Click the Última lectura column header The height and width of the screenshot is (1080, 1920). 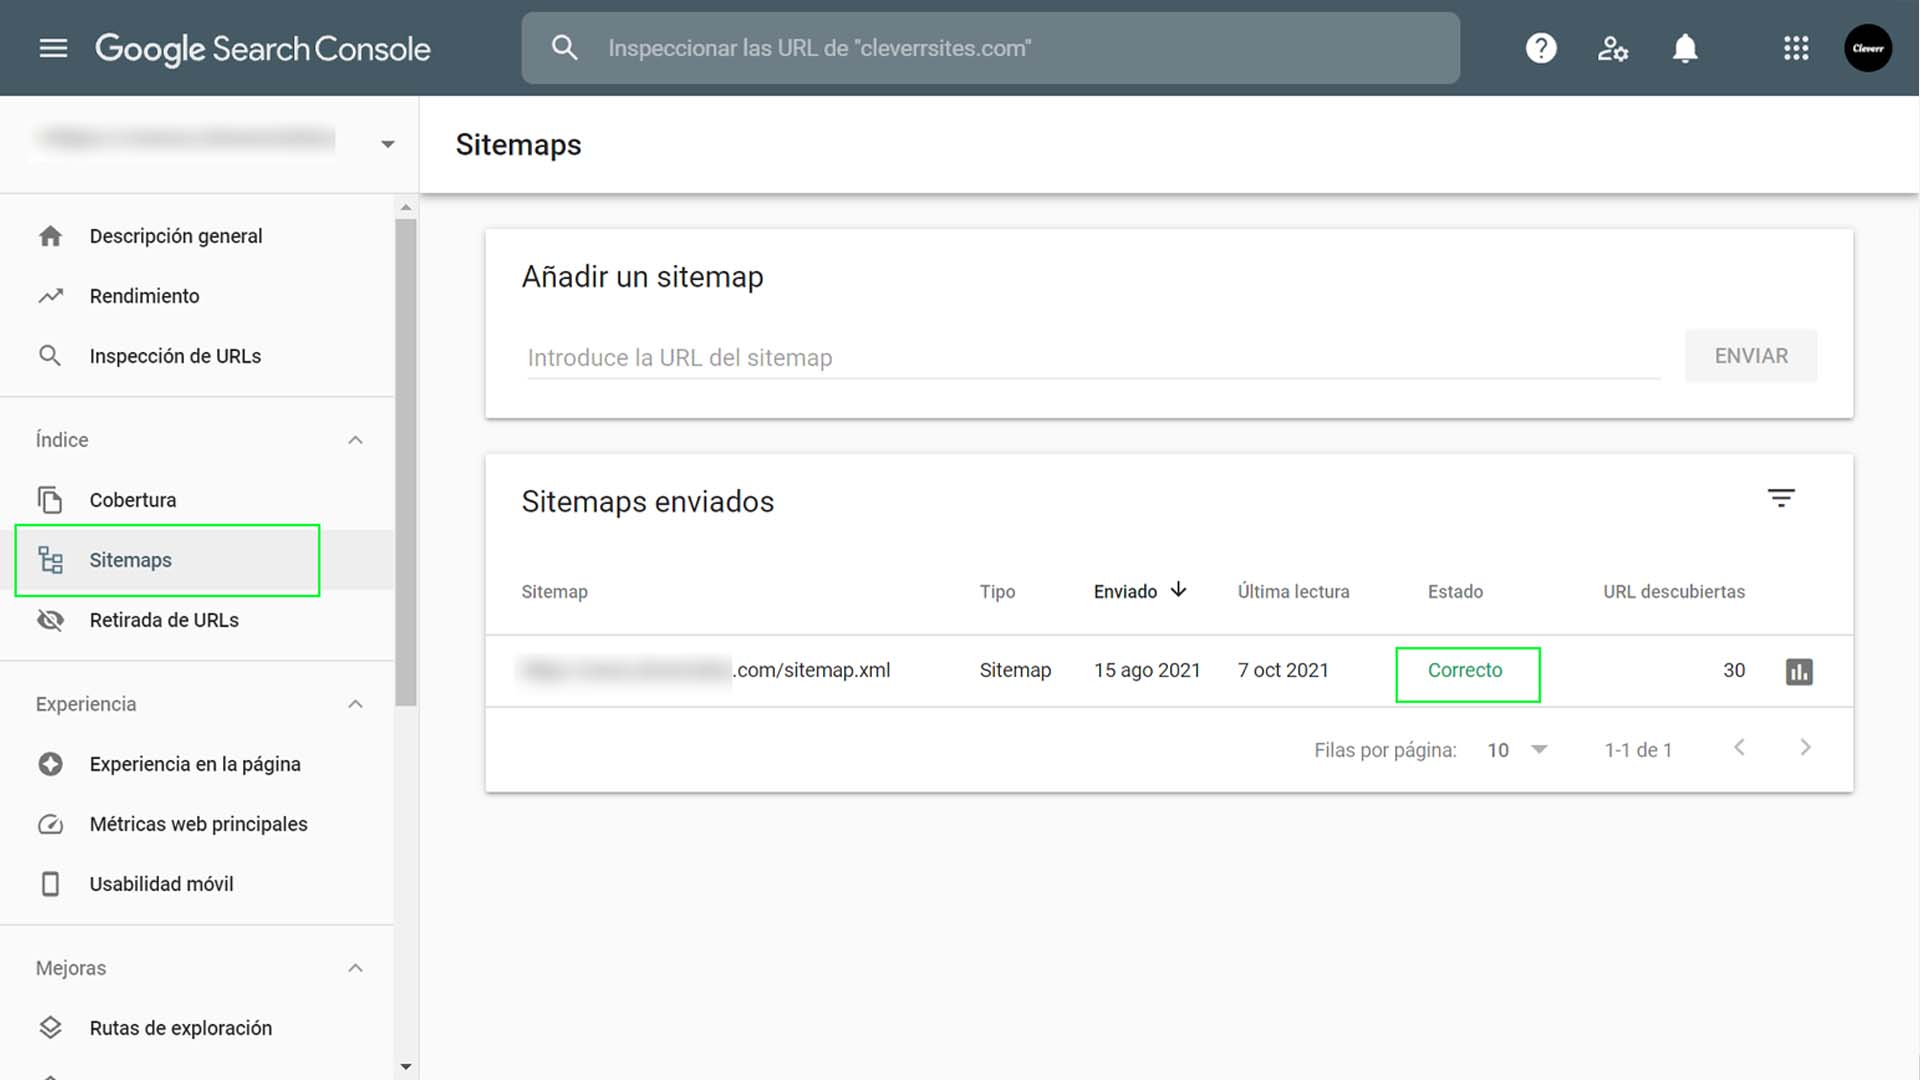1293,592
